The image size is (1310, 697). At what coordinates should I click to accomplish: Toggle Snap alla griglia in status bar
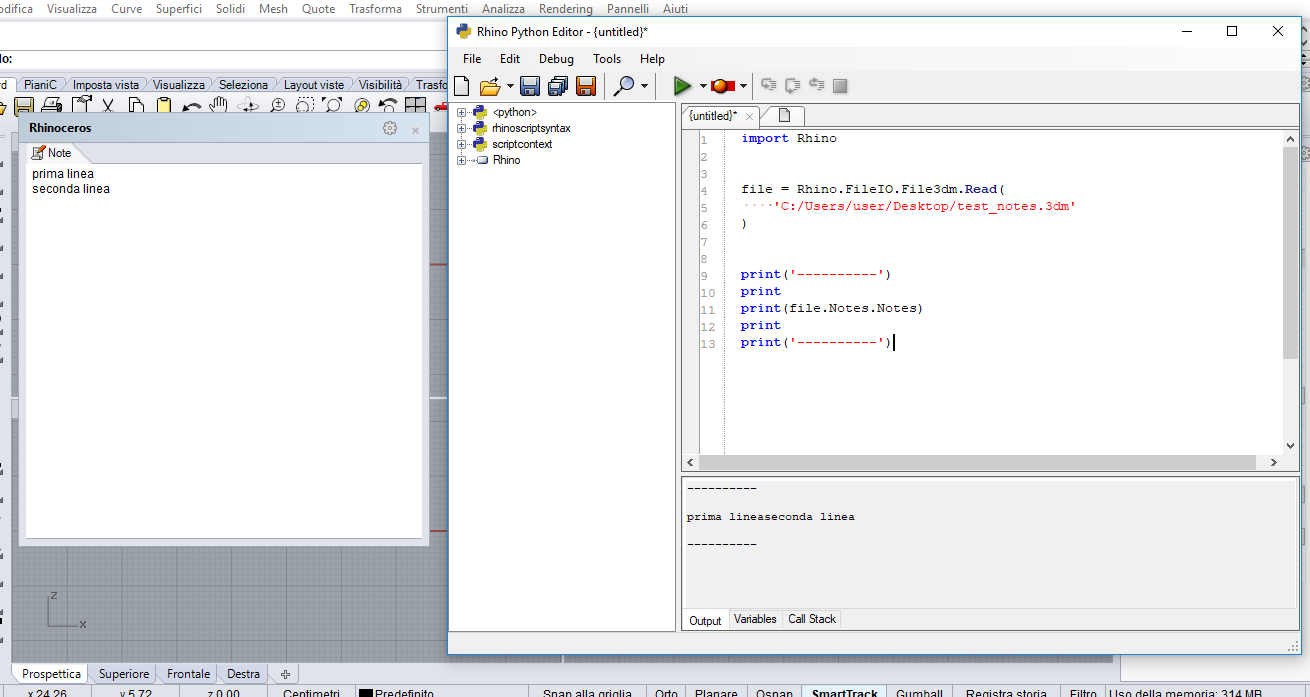click(587, 693)
